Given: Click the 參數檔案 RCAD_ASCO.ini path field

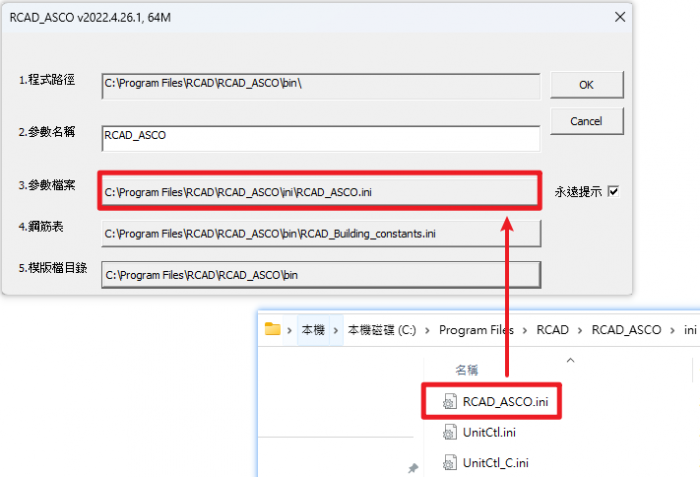Looking at the screenshot, I should click(x=320, y=192).
